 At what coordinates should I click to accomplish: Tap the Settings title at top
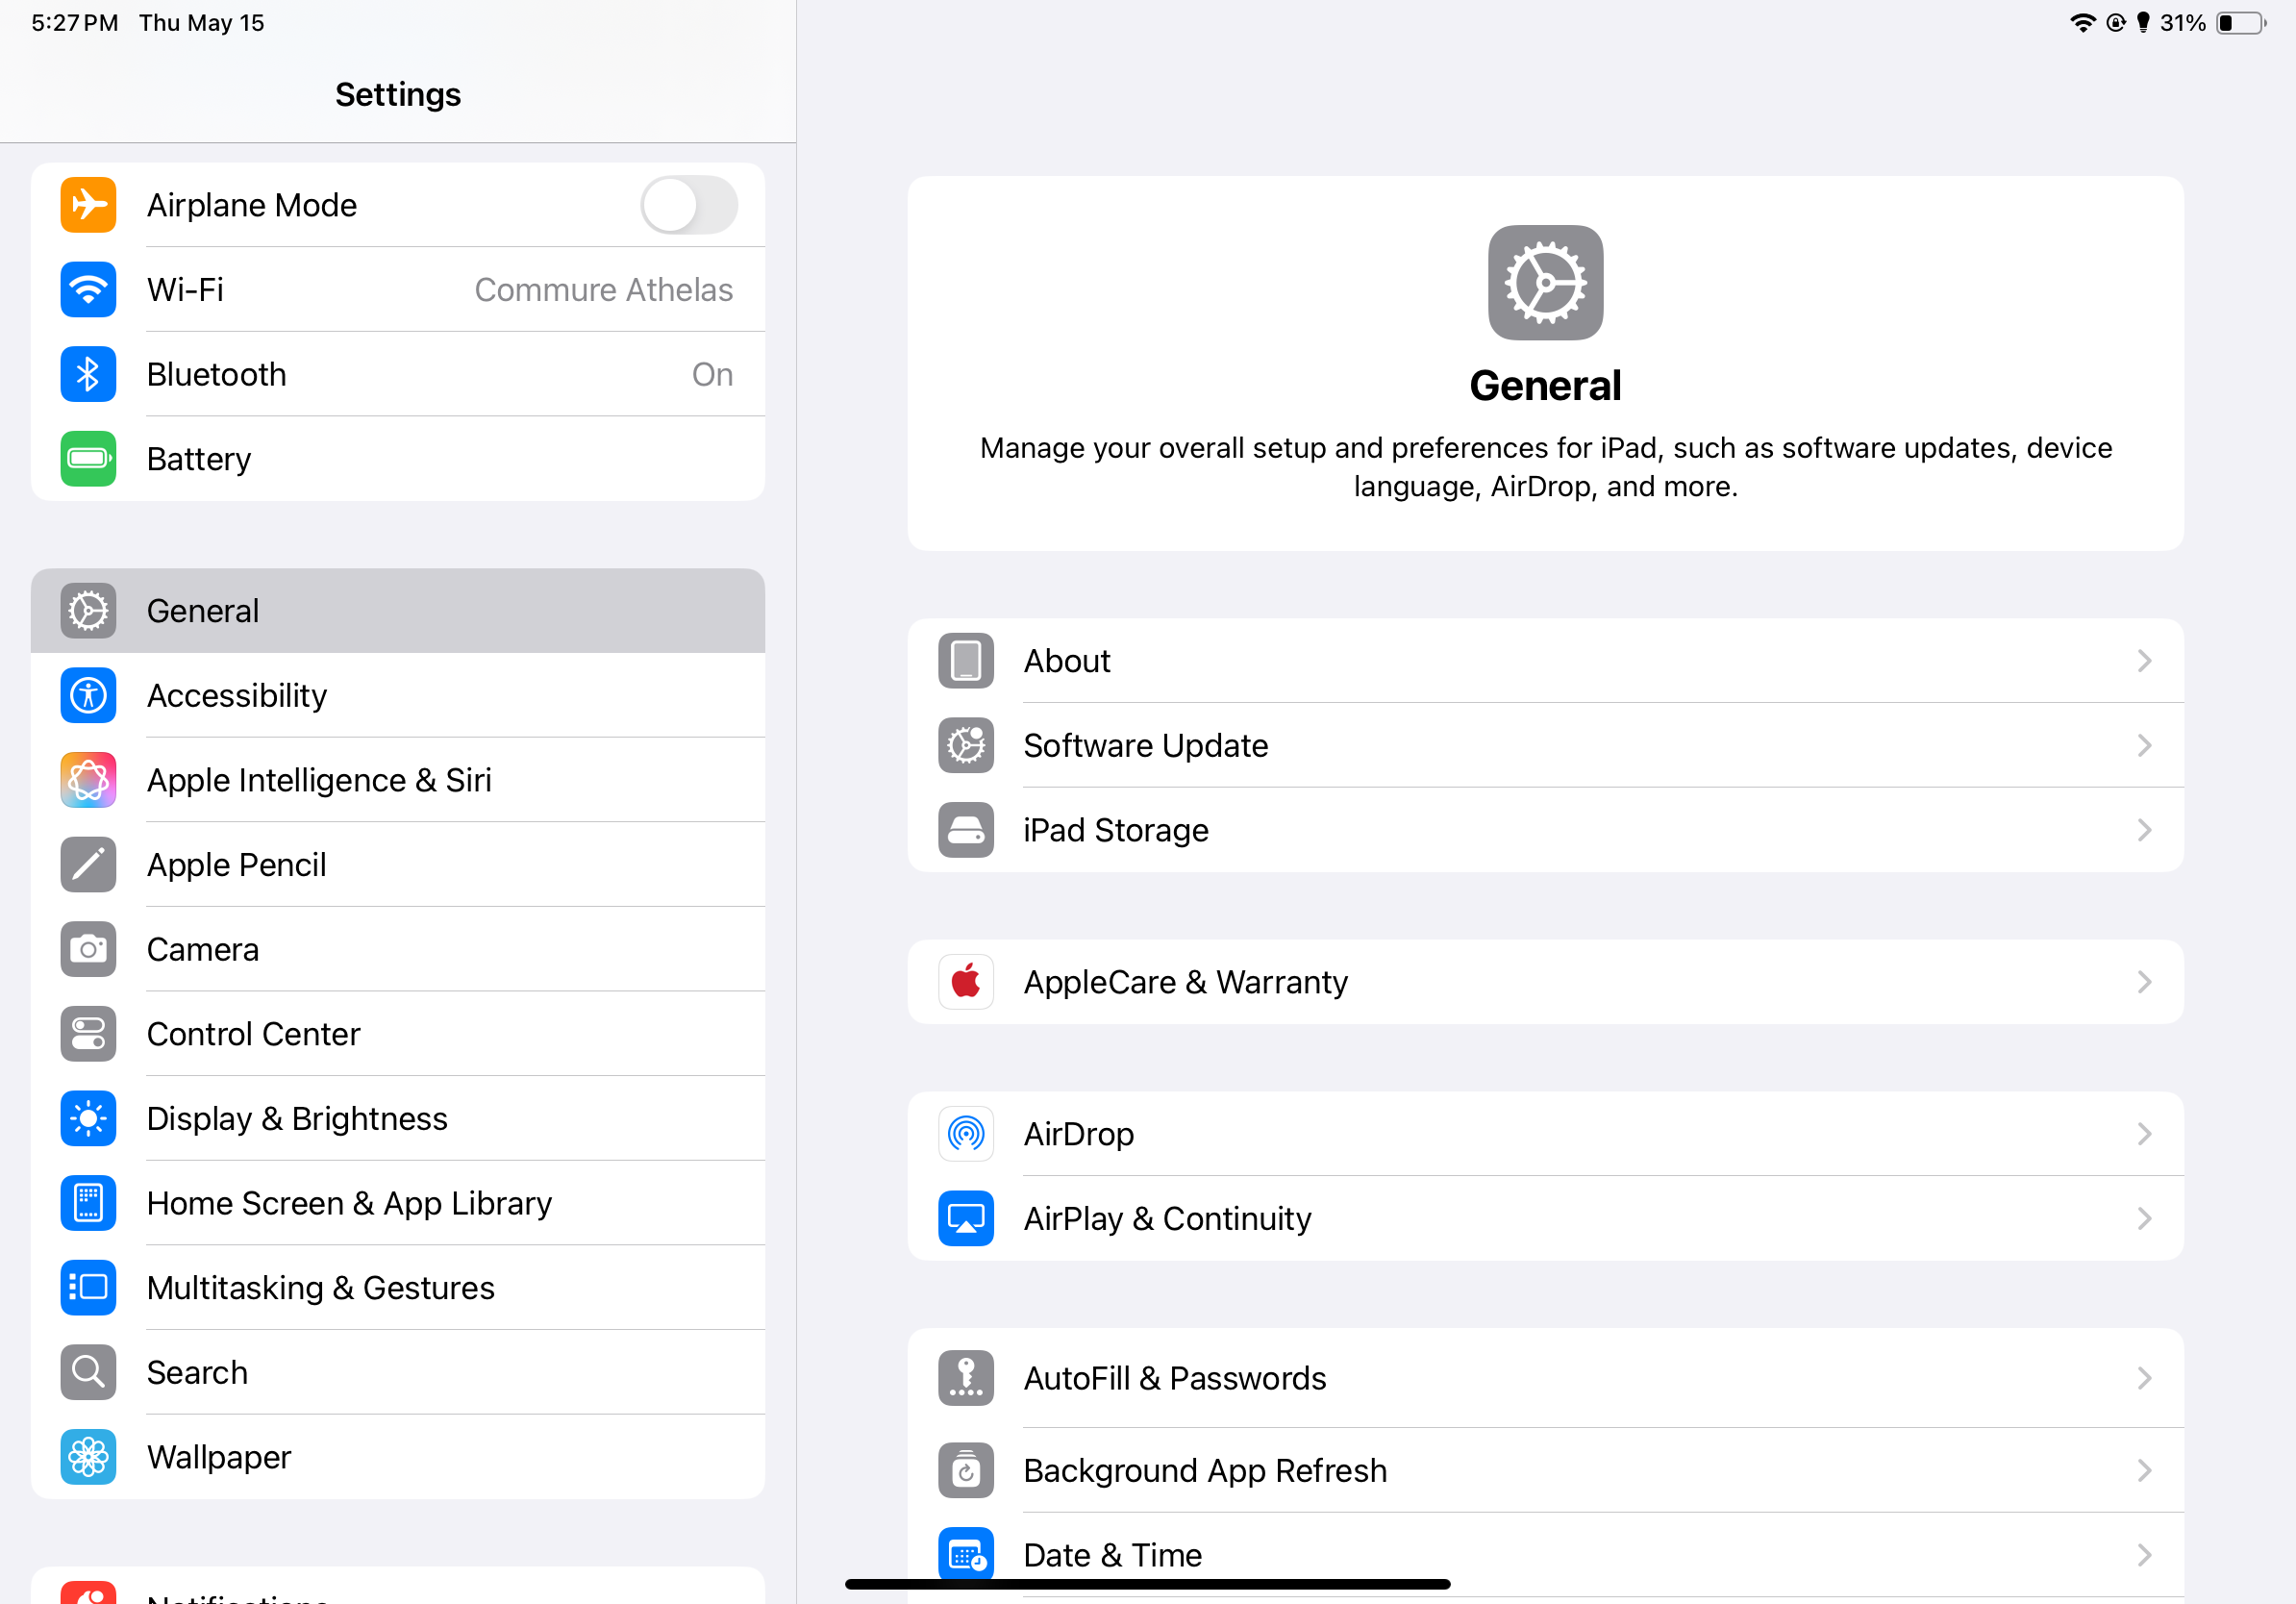[398, 95]
